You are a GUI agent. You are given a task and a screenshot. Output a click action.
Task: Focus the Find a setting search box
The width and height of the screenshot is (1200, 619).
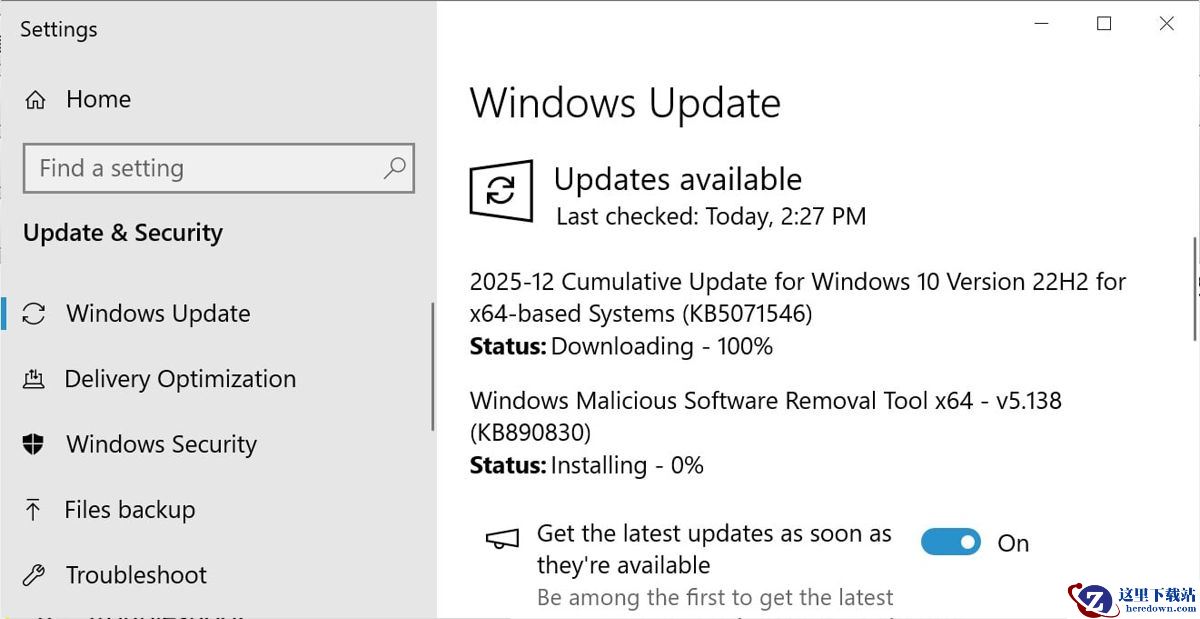[218, 168]
